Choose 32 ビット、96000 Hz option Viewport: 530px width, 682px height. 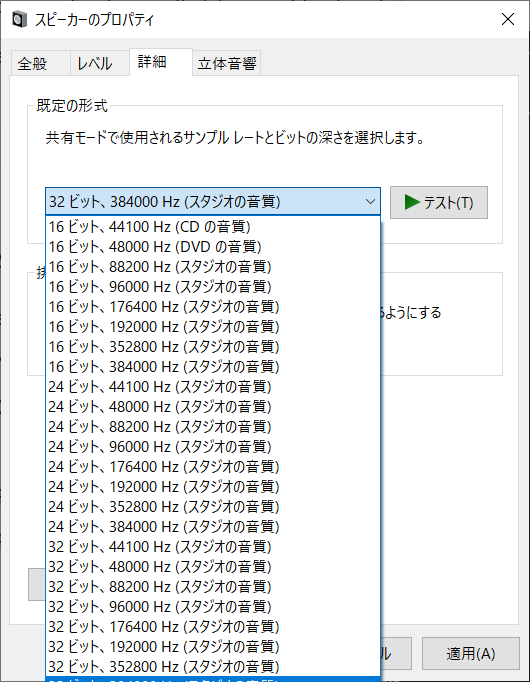[213, 607]
